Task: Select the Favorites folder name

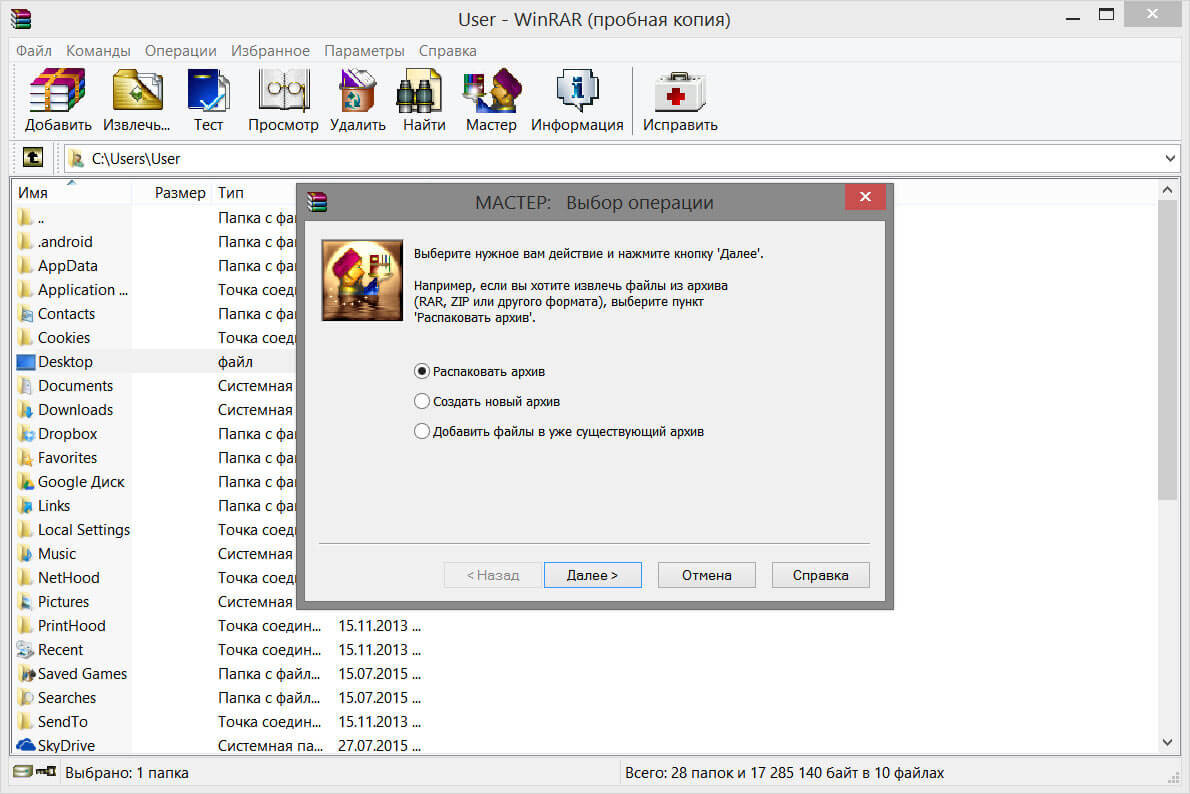Action: (x=68, y=458)
